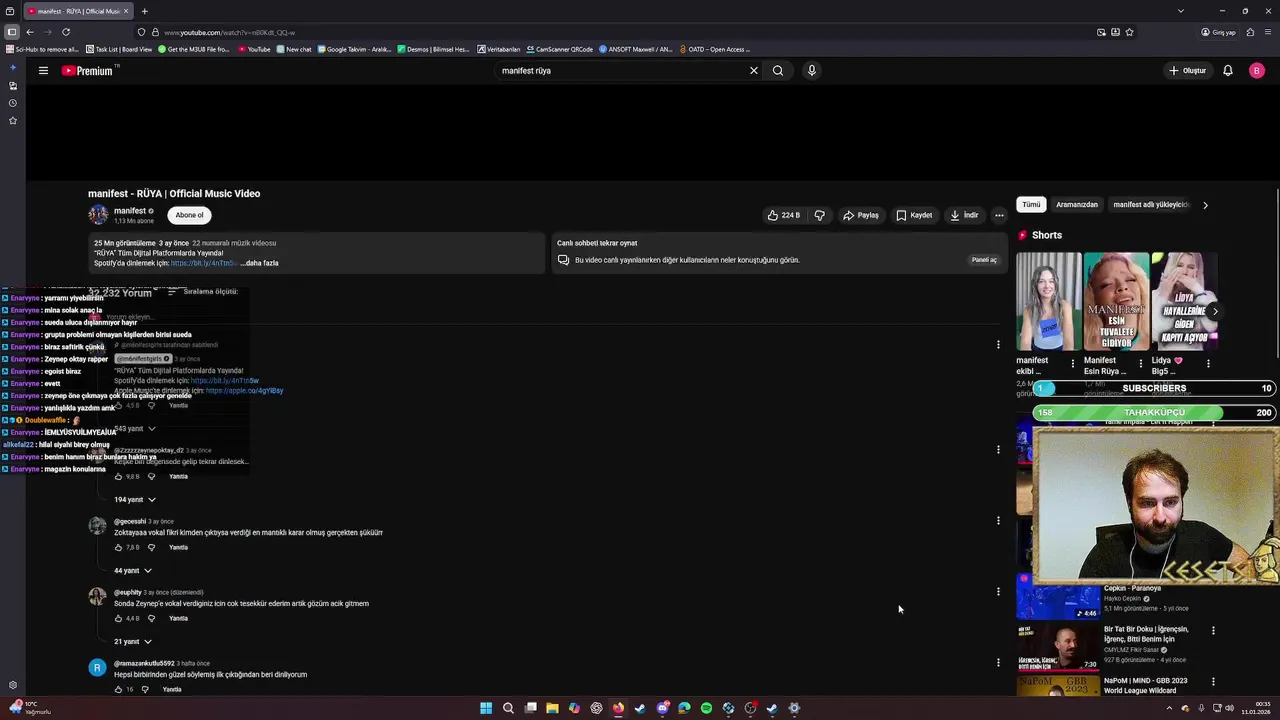
Task: Open Firefox application menu
Action: (1268, 32)
